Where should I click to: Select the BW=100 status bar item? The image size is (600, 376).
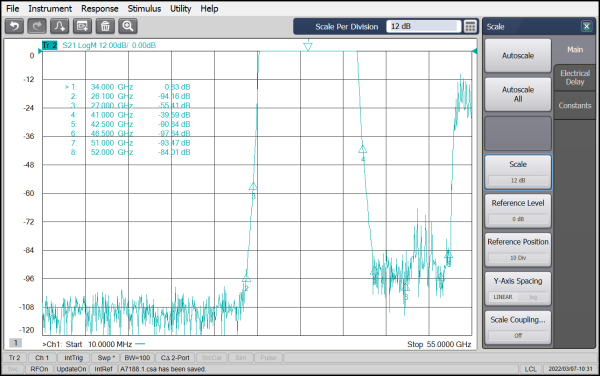pyautogui.click(x=137, y=358)
